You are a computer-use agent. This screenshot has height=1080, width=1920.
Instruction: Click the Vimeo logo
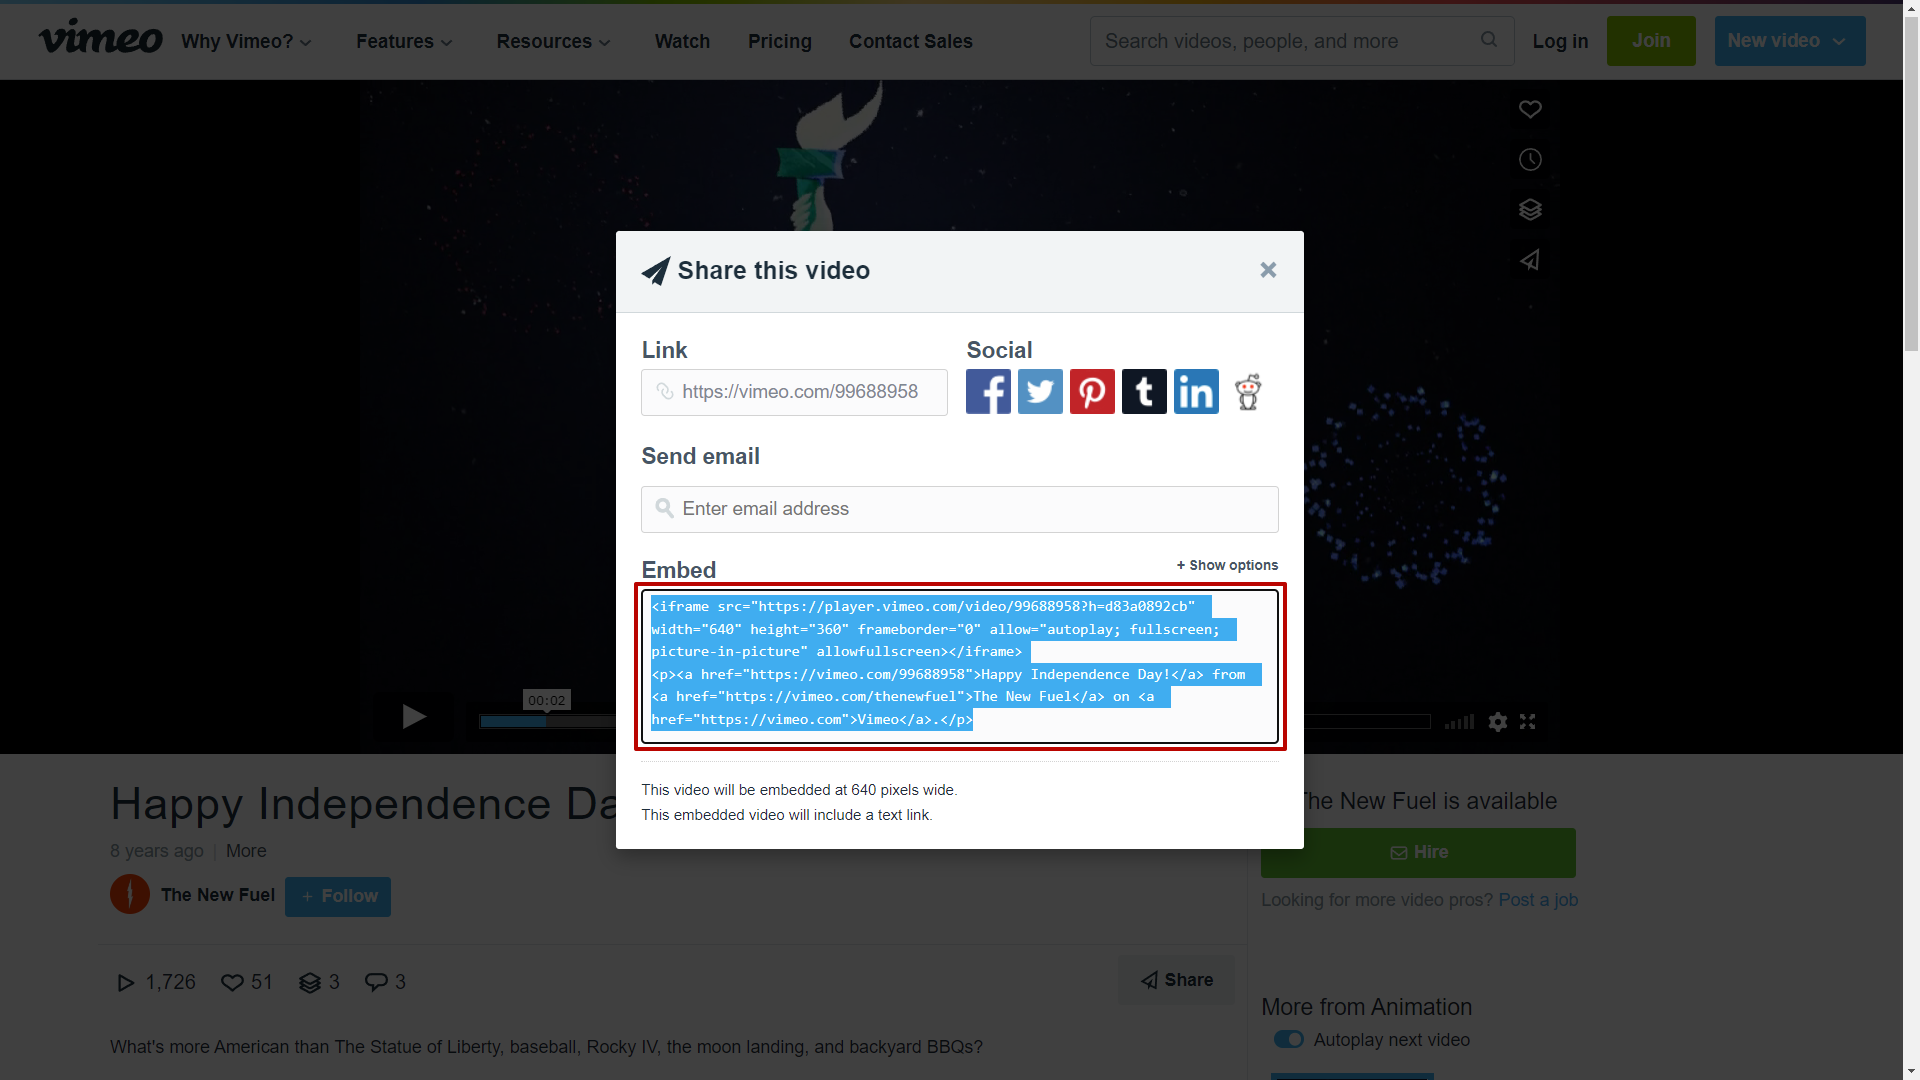100,39
